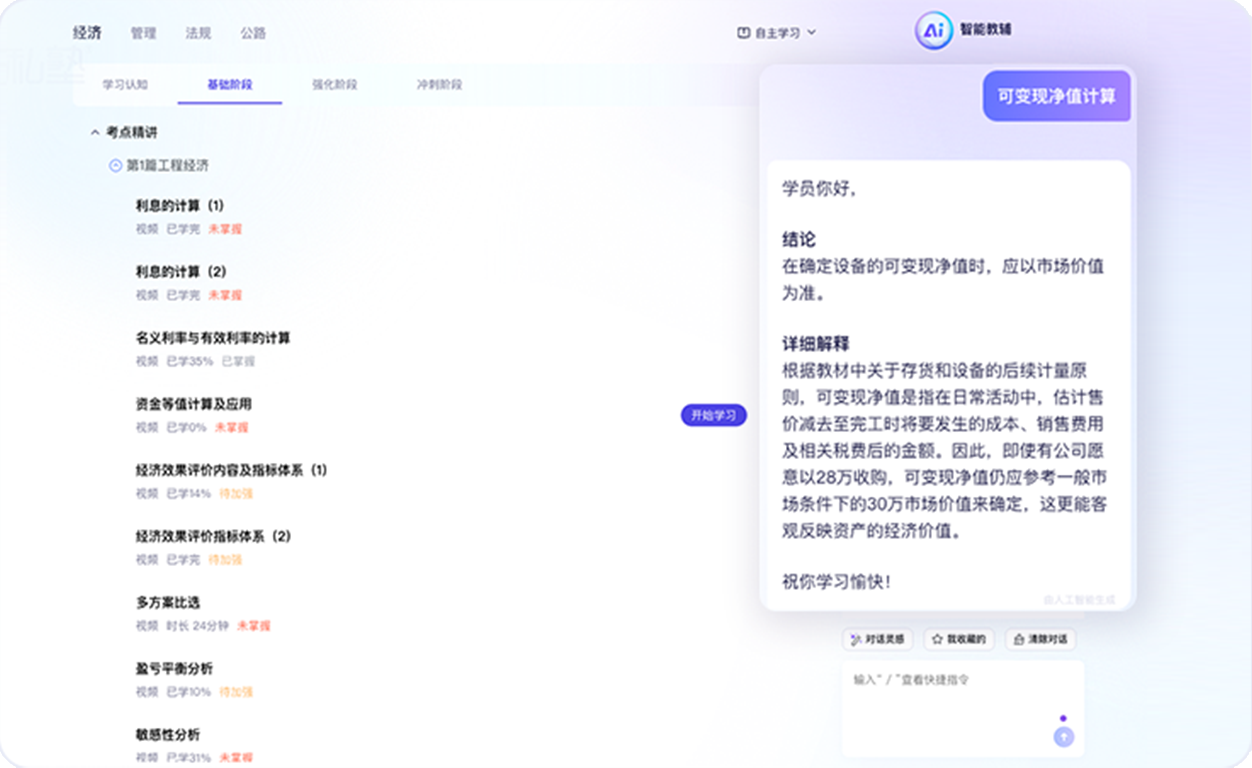Click the broom icon for 清除对话
The height and width of the screenshot is (768, 1252).
(x=1017, y=639)
